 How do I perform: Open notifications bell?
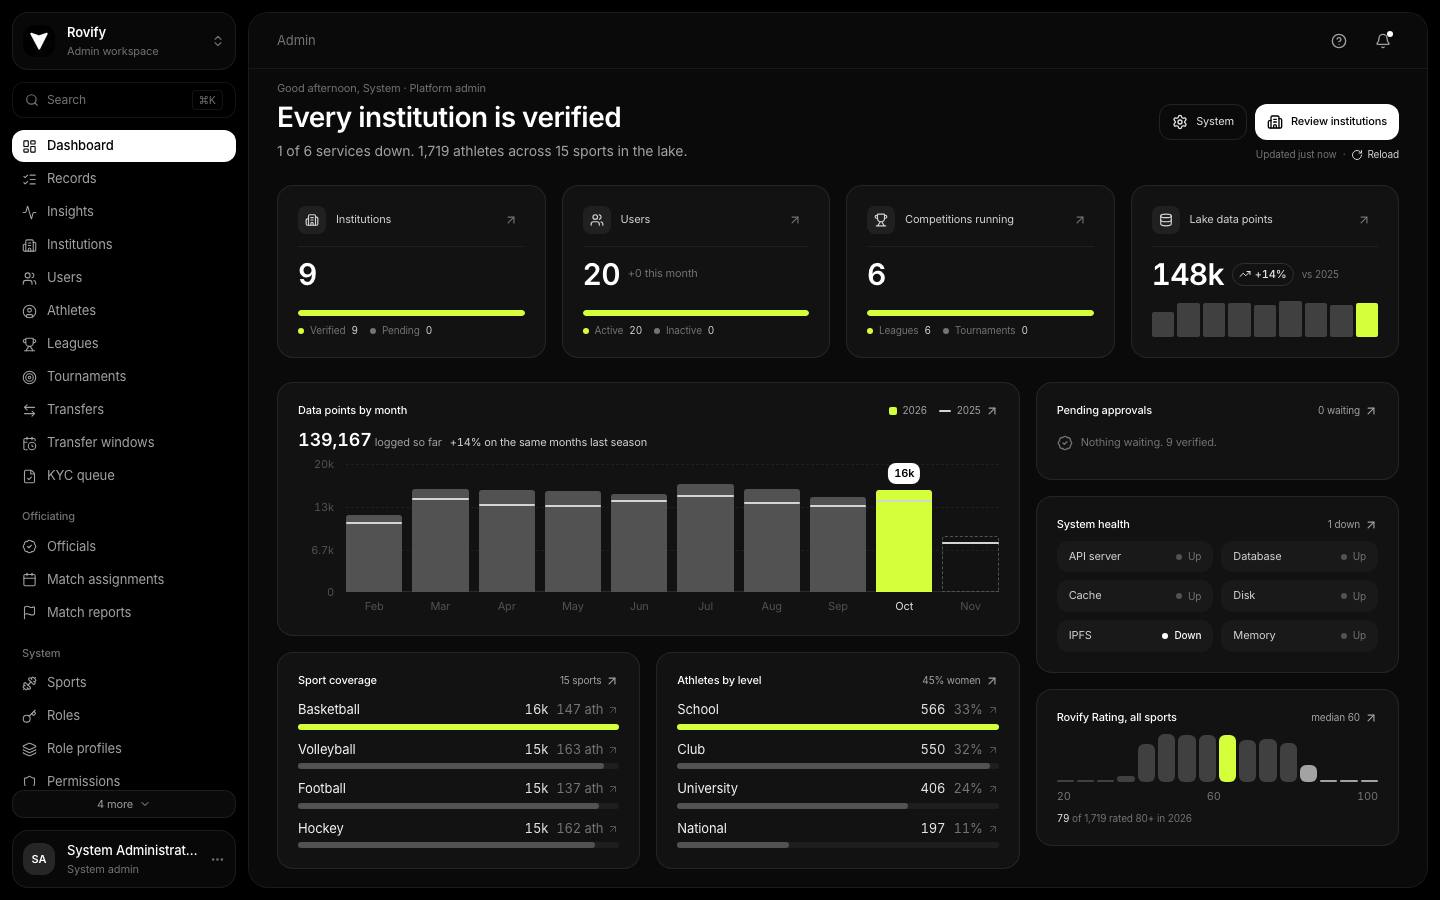(x=1383, y=41)
